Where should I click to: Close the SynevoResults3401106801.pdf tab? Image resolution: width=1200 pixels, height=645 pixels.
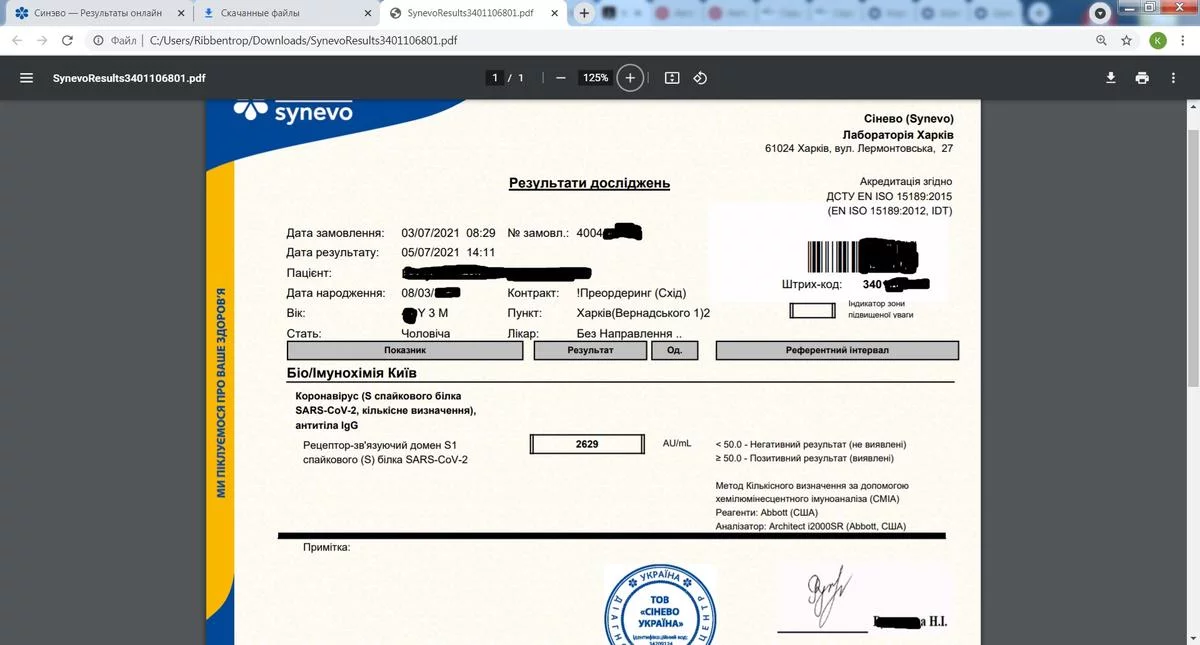(x=555, y=14)
